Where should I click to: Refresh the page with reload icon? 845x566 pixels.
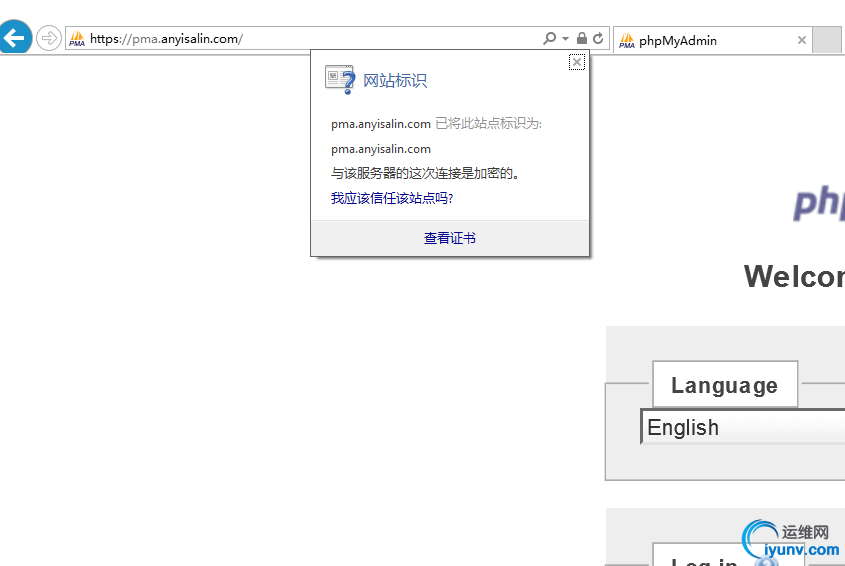pos(598,38)
